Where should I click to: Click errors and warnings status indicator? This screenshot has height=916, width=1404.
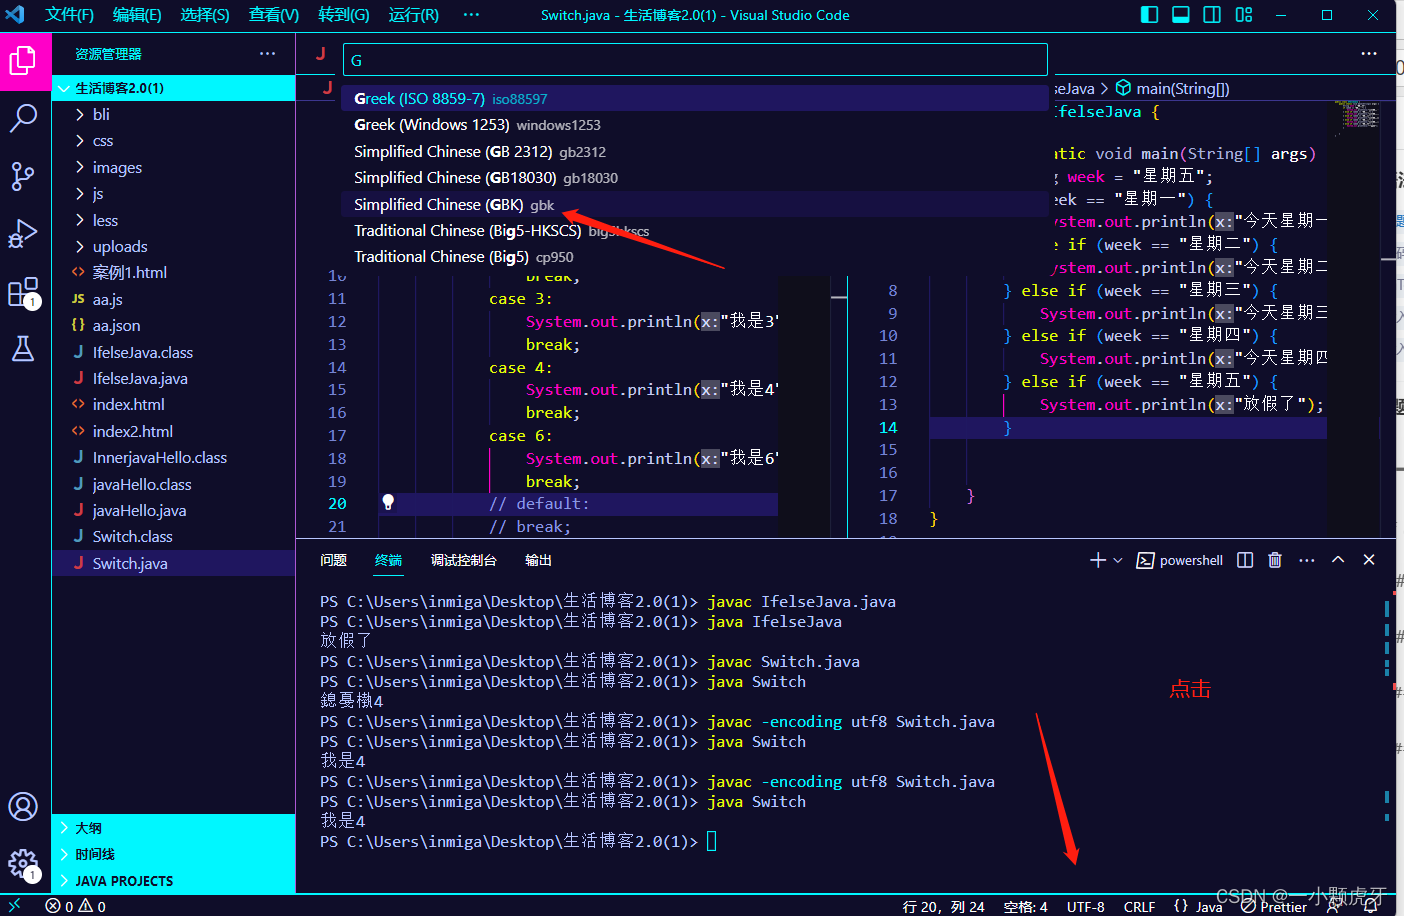click(76, 906)
